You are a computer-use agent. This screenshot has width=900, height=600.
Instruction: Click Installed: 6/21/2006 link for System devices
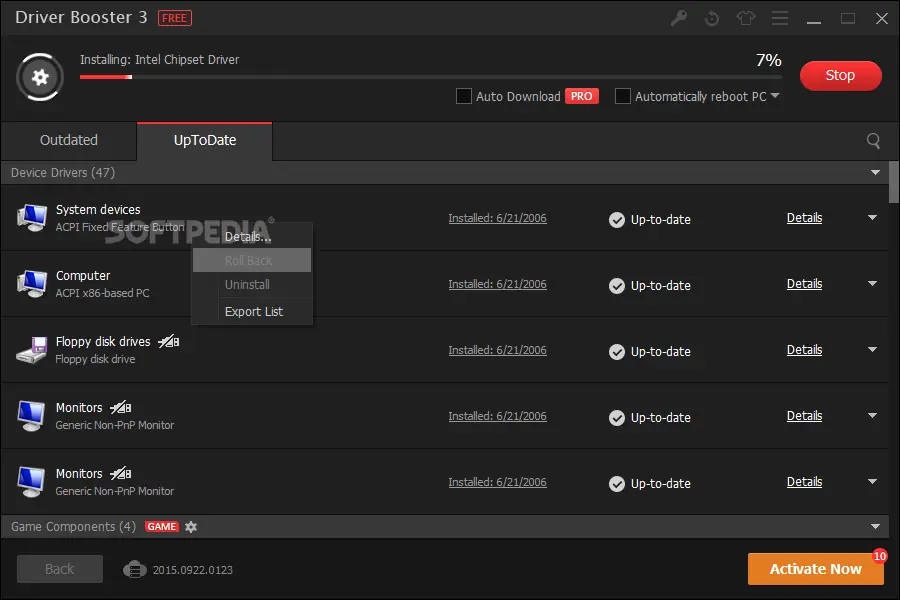[x=497, y=218]
